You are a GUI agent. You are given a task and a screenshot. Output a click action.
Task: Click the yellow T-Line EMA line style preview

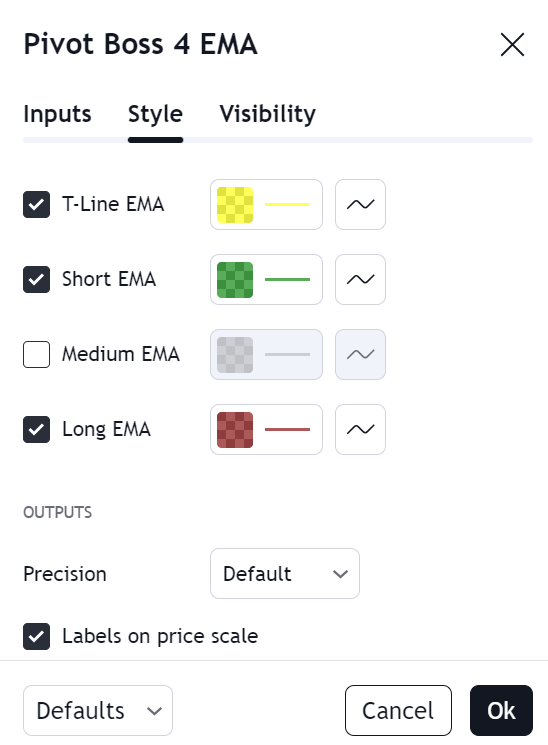[x=287, y=204]
